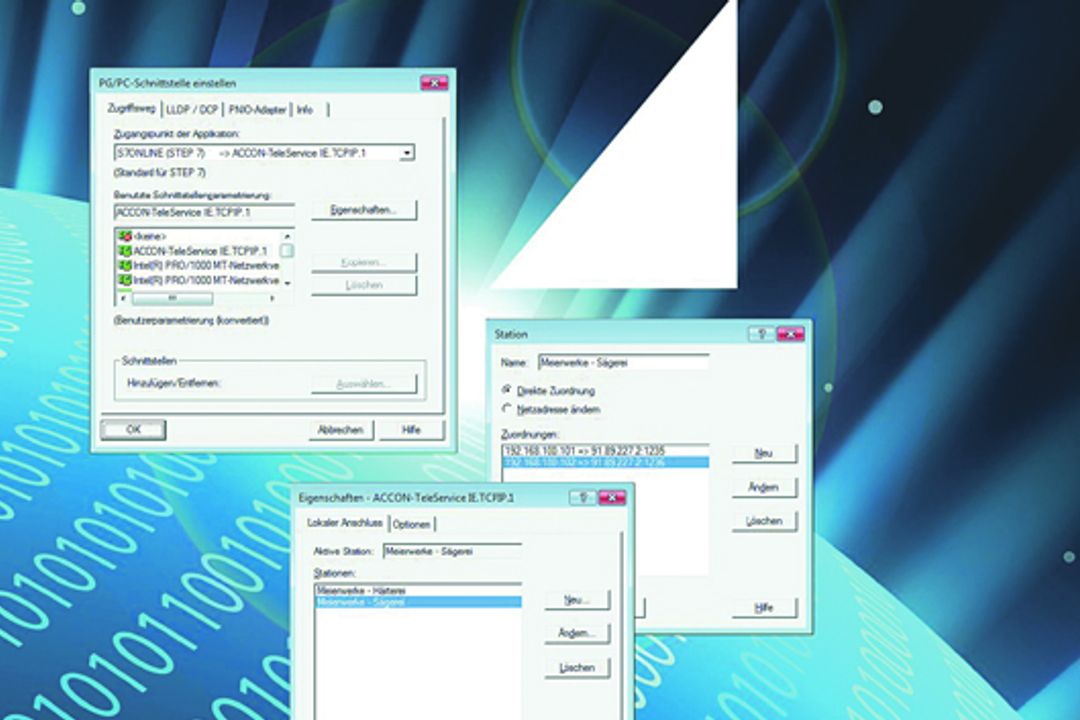Click Hilfe in the Station dialog
Viewport: 1080px width, 720px height.
click(x=764, y=608)
